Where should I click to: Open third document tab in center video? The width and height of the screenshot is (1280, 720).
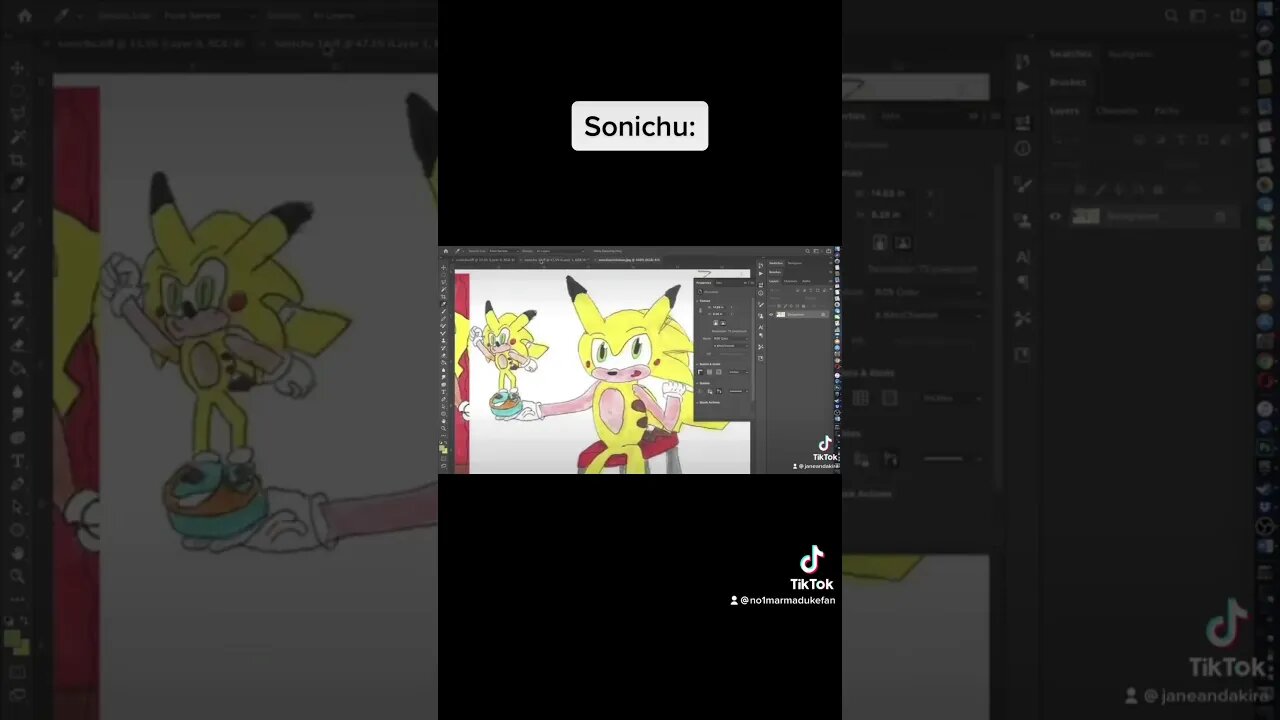[x=628, y=260]
